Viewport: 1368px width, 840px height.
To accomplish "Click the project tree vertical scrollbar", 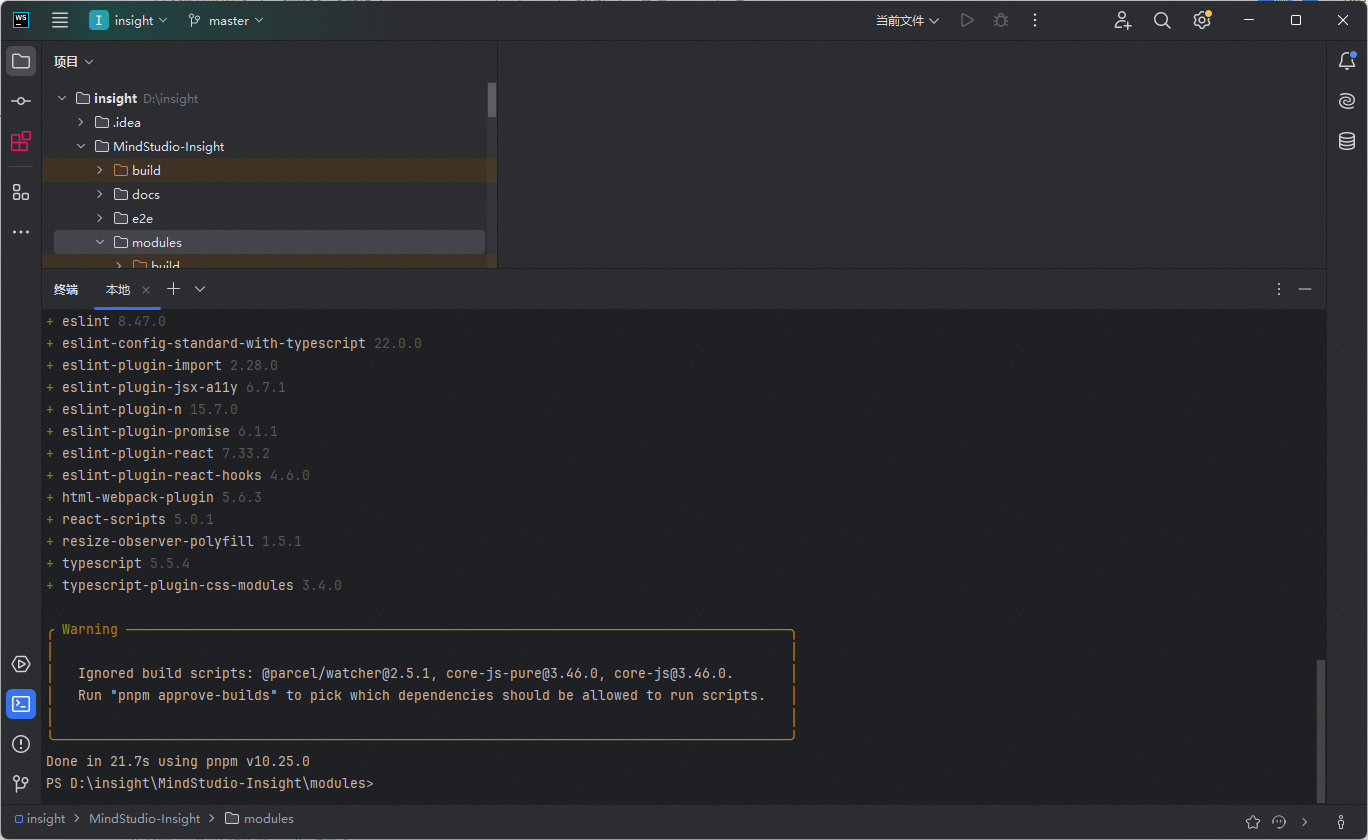I will click(491, 100).
